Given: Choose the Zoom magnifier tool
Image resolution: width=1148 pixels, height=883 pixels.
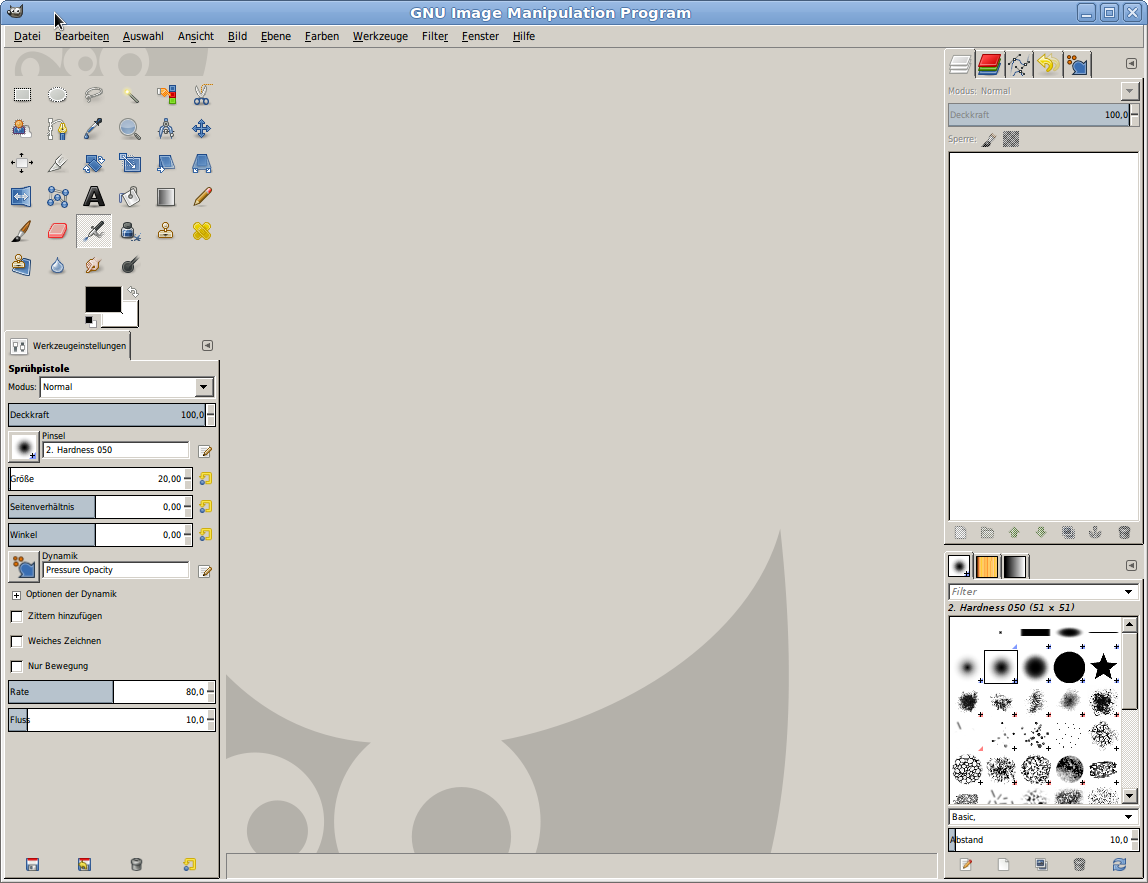Looking at the screenshot, I should click(x=130, y=129).
